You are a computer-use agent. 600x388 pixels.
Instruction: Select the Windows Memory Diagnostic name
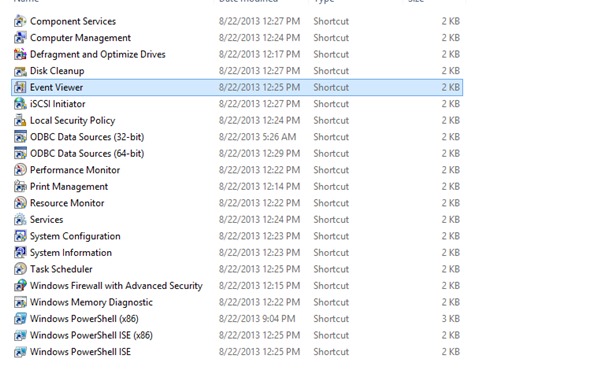click(91, 302)
